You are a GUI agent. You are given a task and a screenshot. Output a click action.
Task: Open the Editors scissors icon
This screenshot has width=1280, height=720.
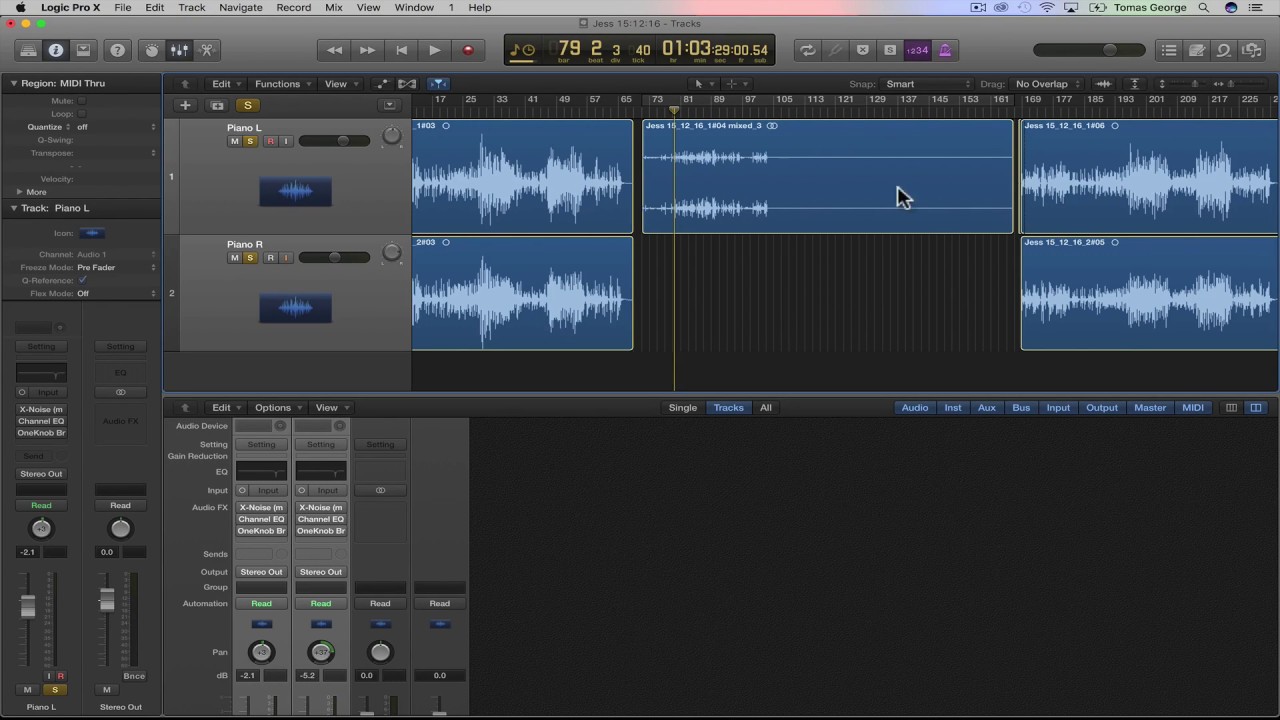207,50
